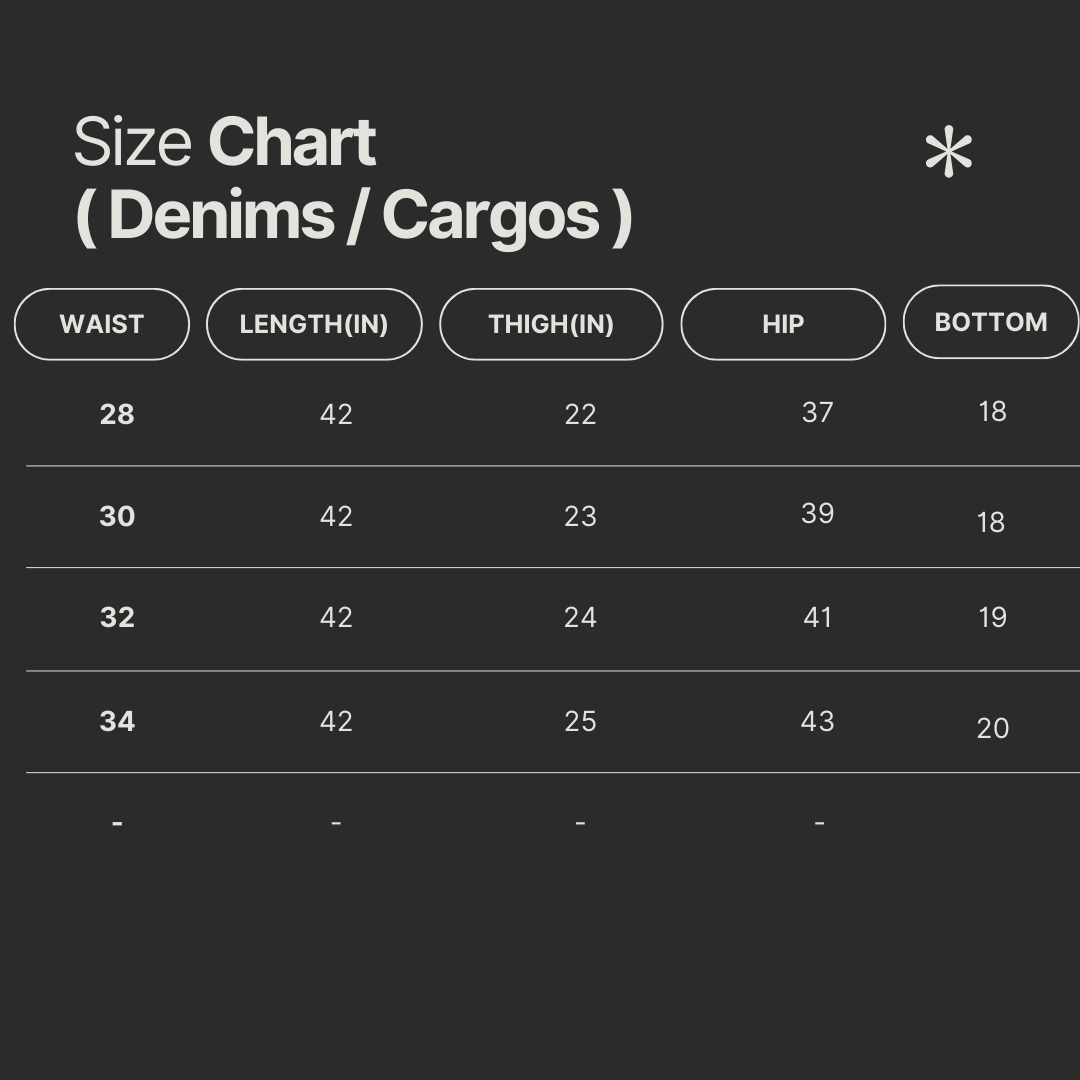Click hip value 37
The width and height of the screenshot is (1080, 1080).
[817, 412]
